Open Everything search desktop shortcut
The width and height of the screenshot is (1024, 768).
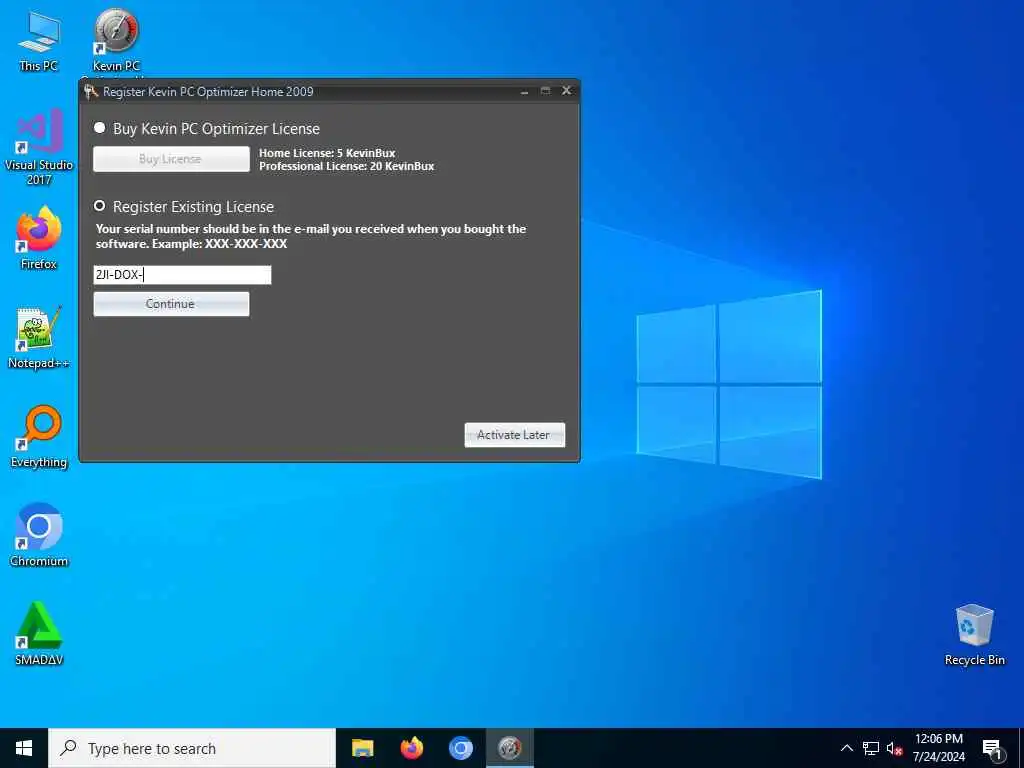tap(39, 436)
